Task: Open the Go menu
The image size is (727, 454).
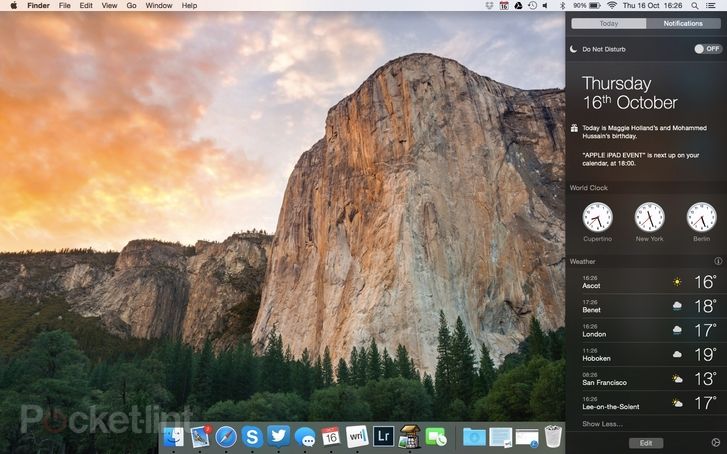Action: coord(131,5)
